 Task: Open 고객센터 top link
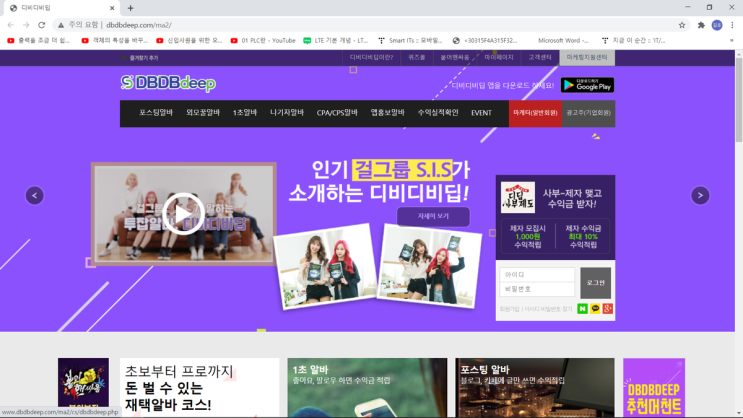click(540, 57)
